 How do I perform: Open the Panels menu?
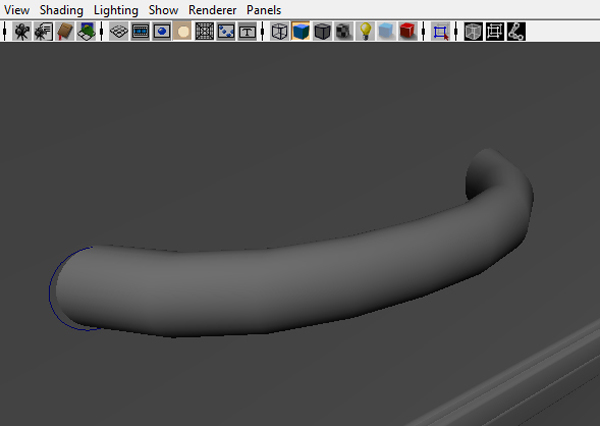pos(264,10)
